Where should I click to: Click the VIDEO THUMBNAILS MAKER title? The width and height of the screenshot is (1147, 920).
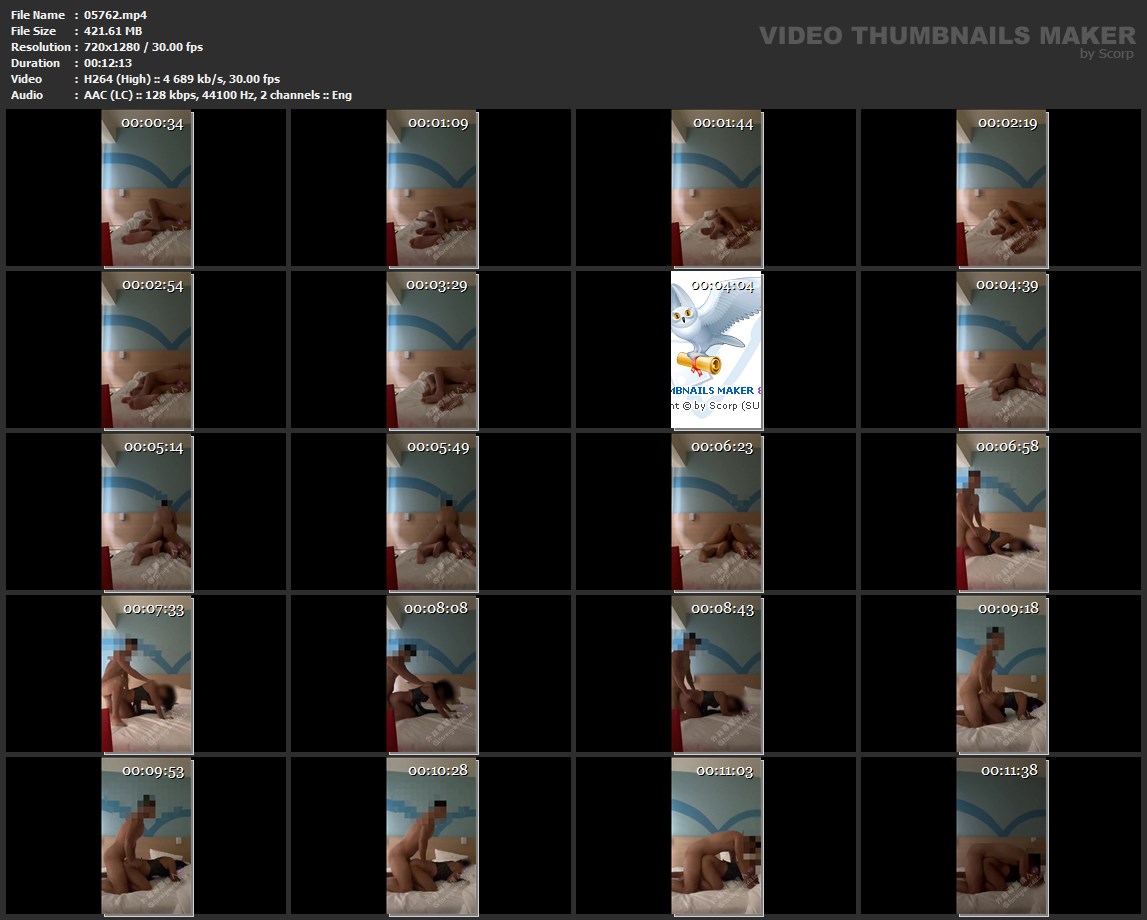point(947,35)
